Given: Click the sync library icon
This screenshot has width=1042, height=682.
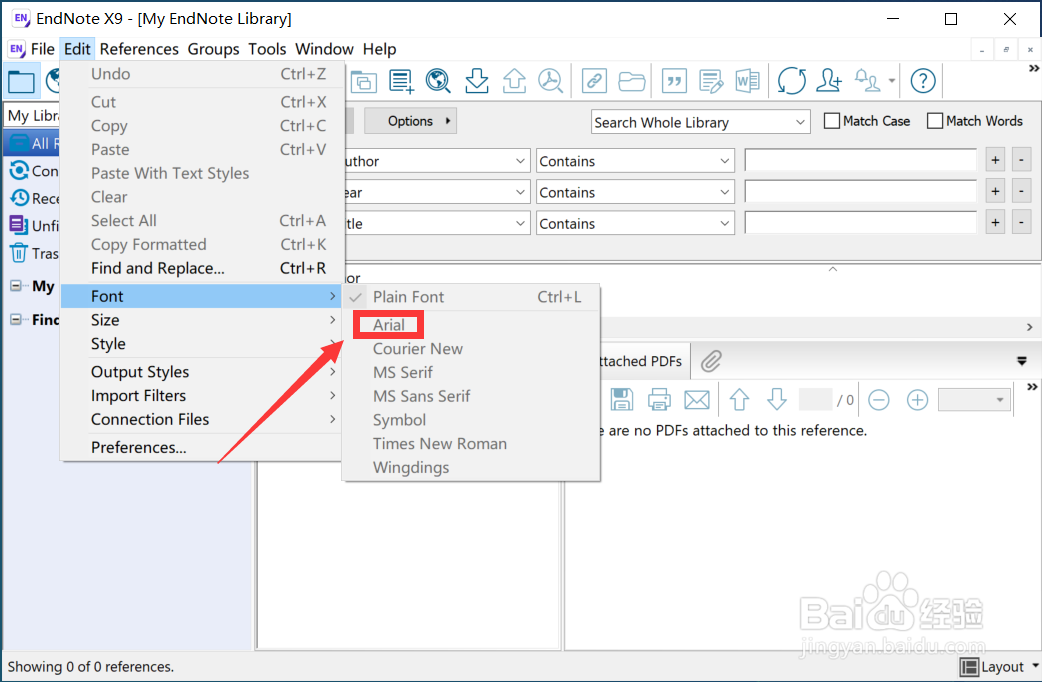Looking at the screenshot, I should [x=791, y=81].
